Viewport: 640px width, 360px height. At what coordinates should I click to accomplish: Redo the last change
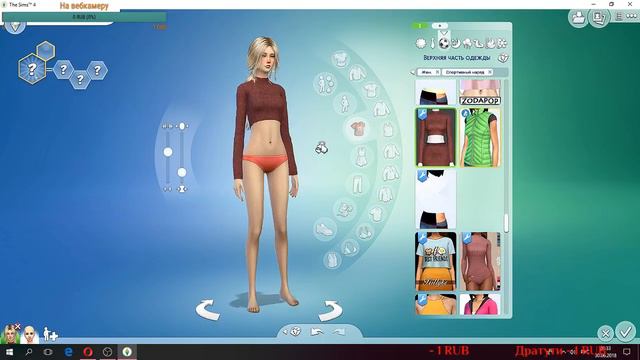click(x=338, y=332)
